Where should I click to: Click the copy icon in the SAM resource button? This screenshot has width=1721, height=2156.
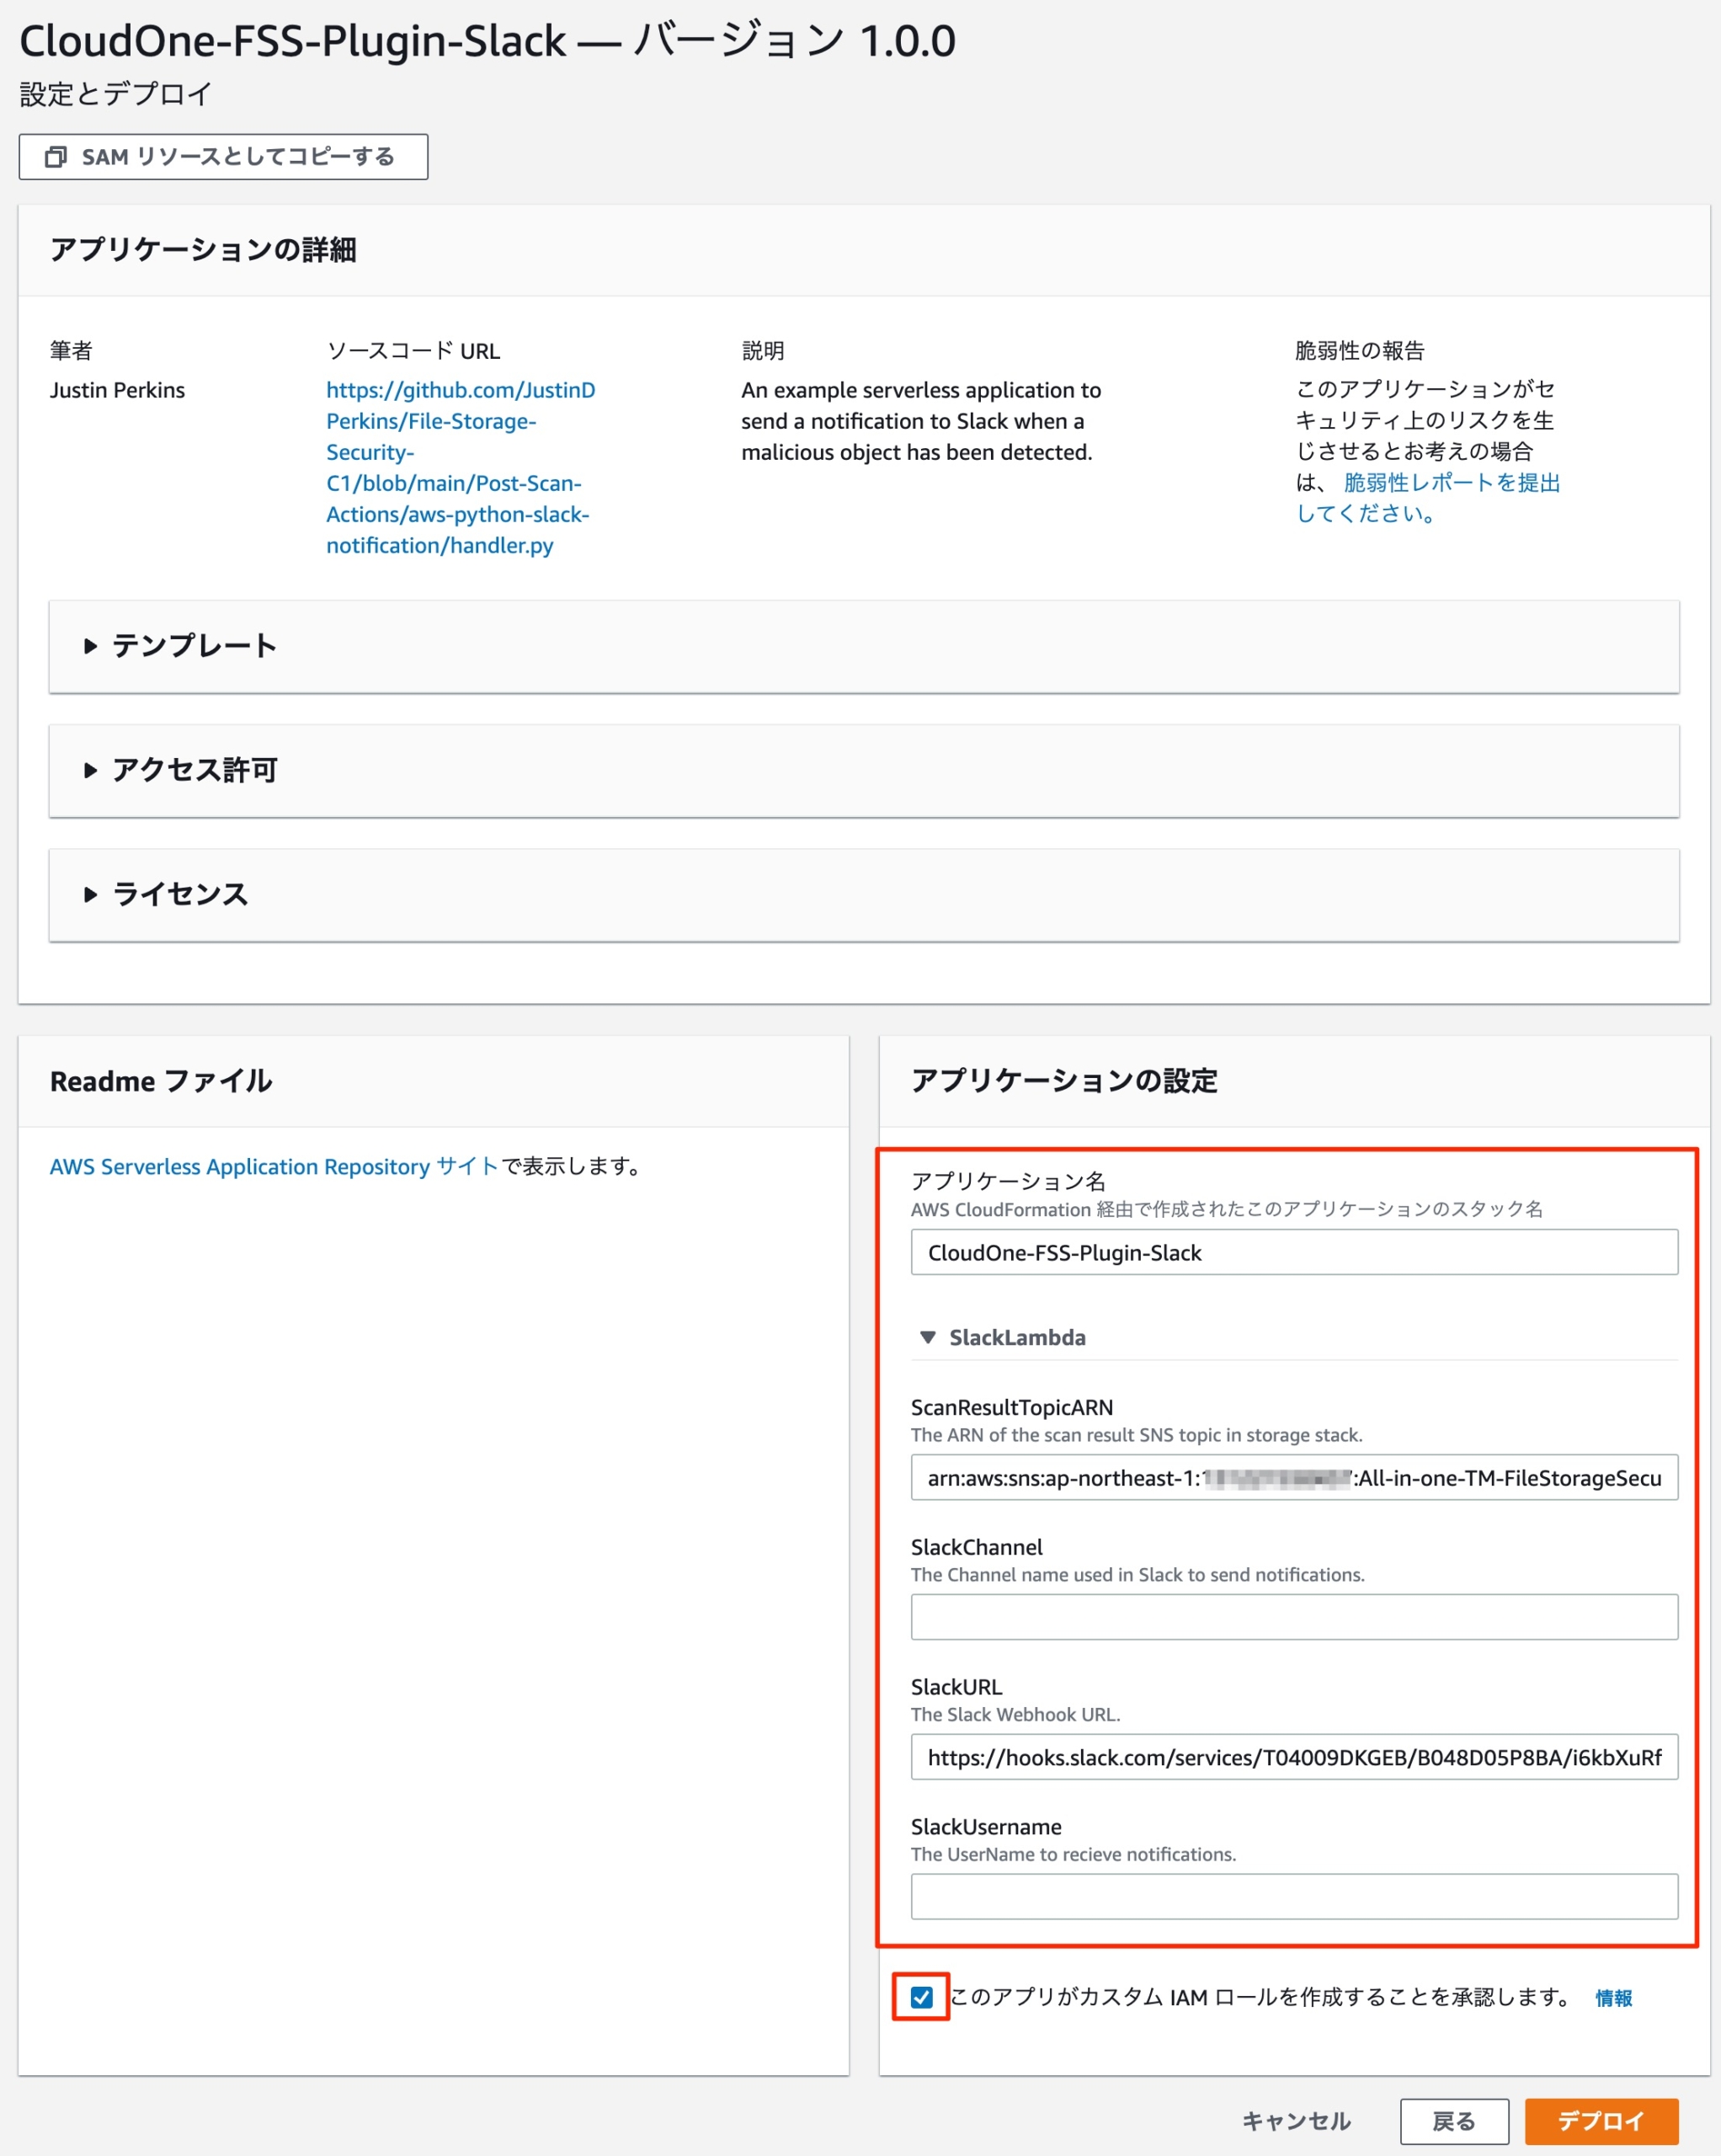56,157
